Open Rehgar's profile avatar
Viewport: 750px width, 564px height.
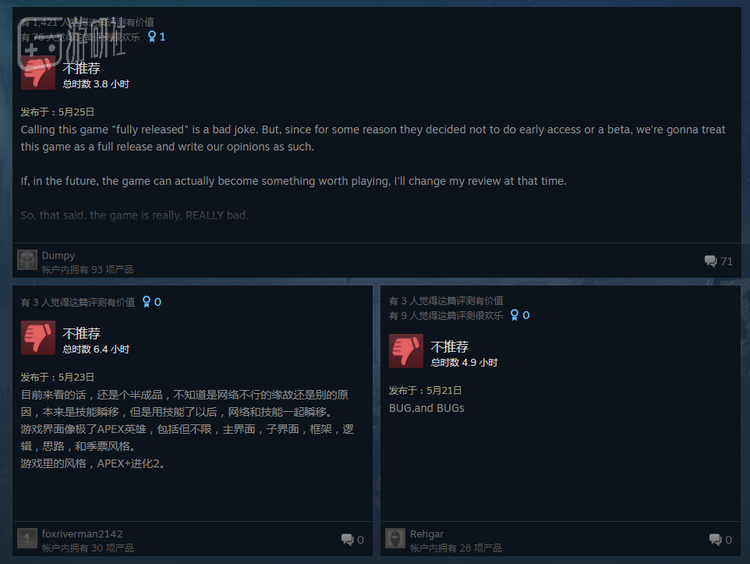[395, 539]
